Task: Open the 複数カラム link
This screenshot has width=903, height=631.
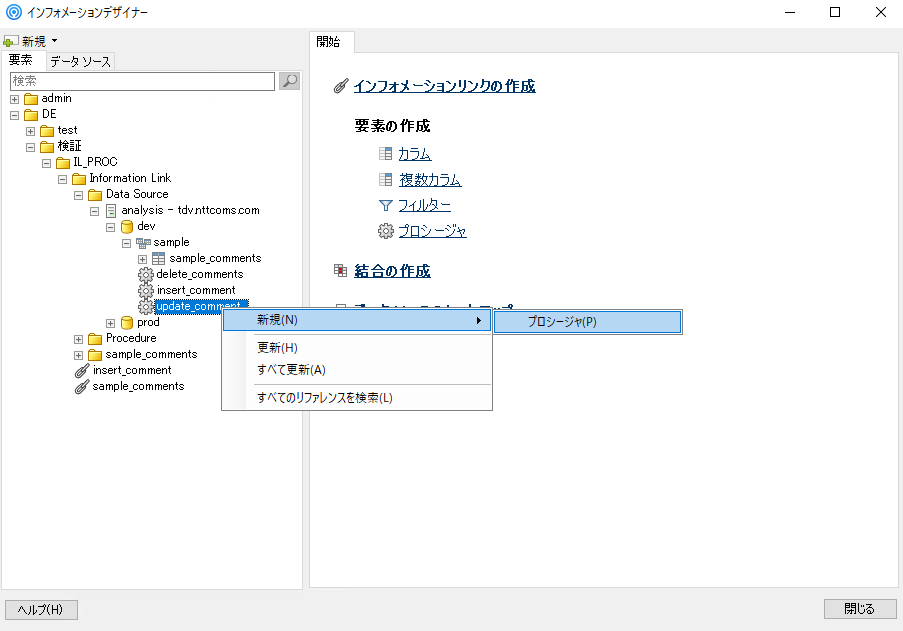Action: 430,180
